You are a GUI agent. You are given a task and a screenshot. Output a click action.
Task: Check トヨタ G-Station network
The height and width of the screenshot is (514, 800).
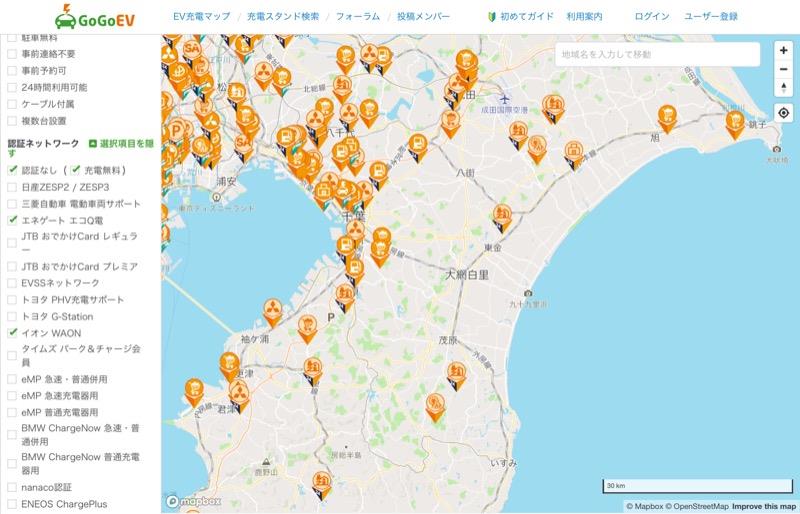click(12, 317)
